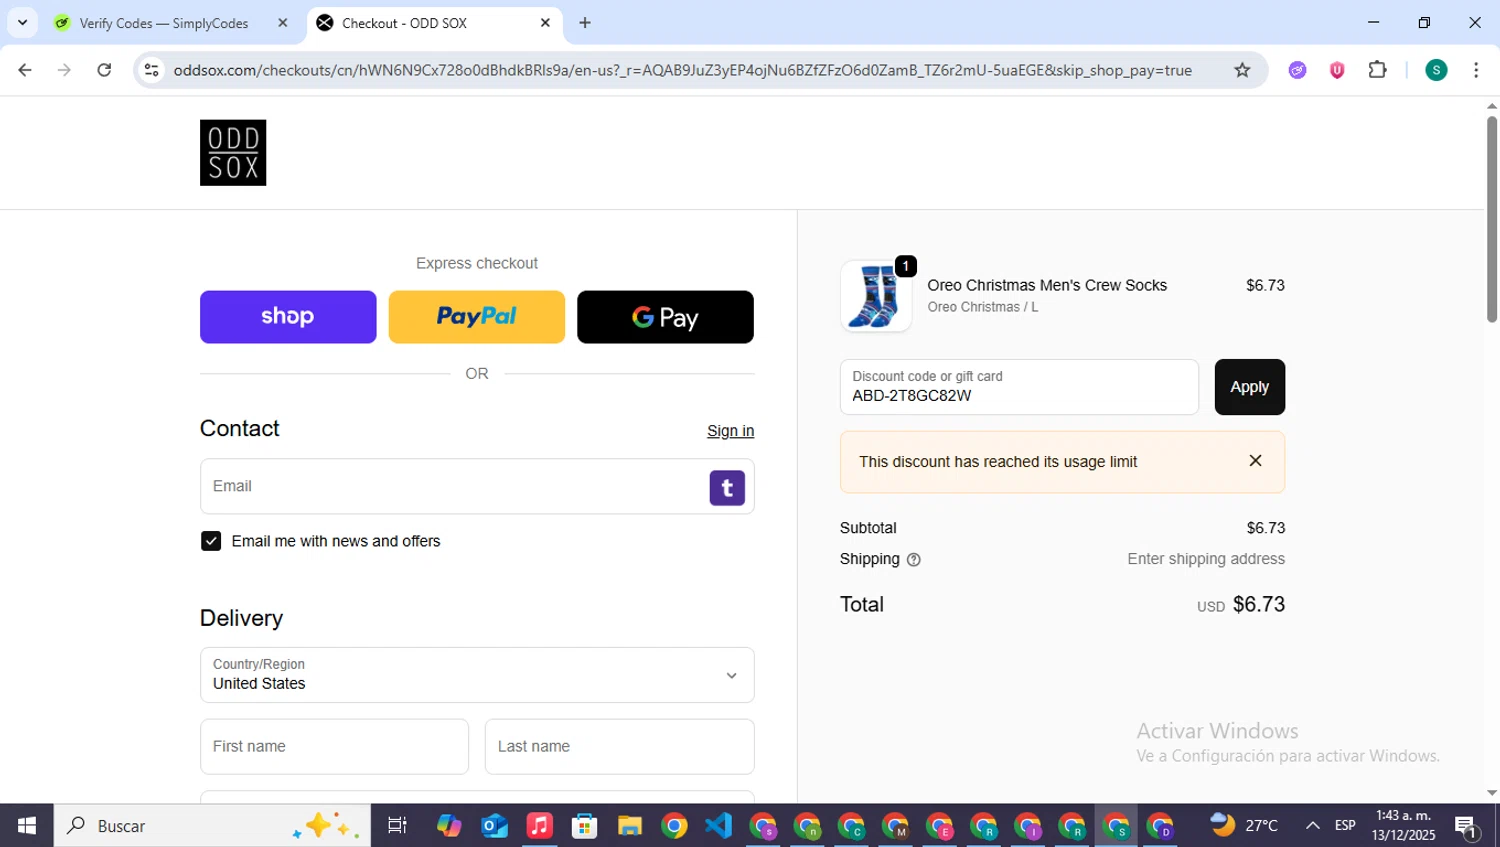Click the purple autofill icon in Email field

(x=727, y=488)
